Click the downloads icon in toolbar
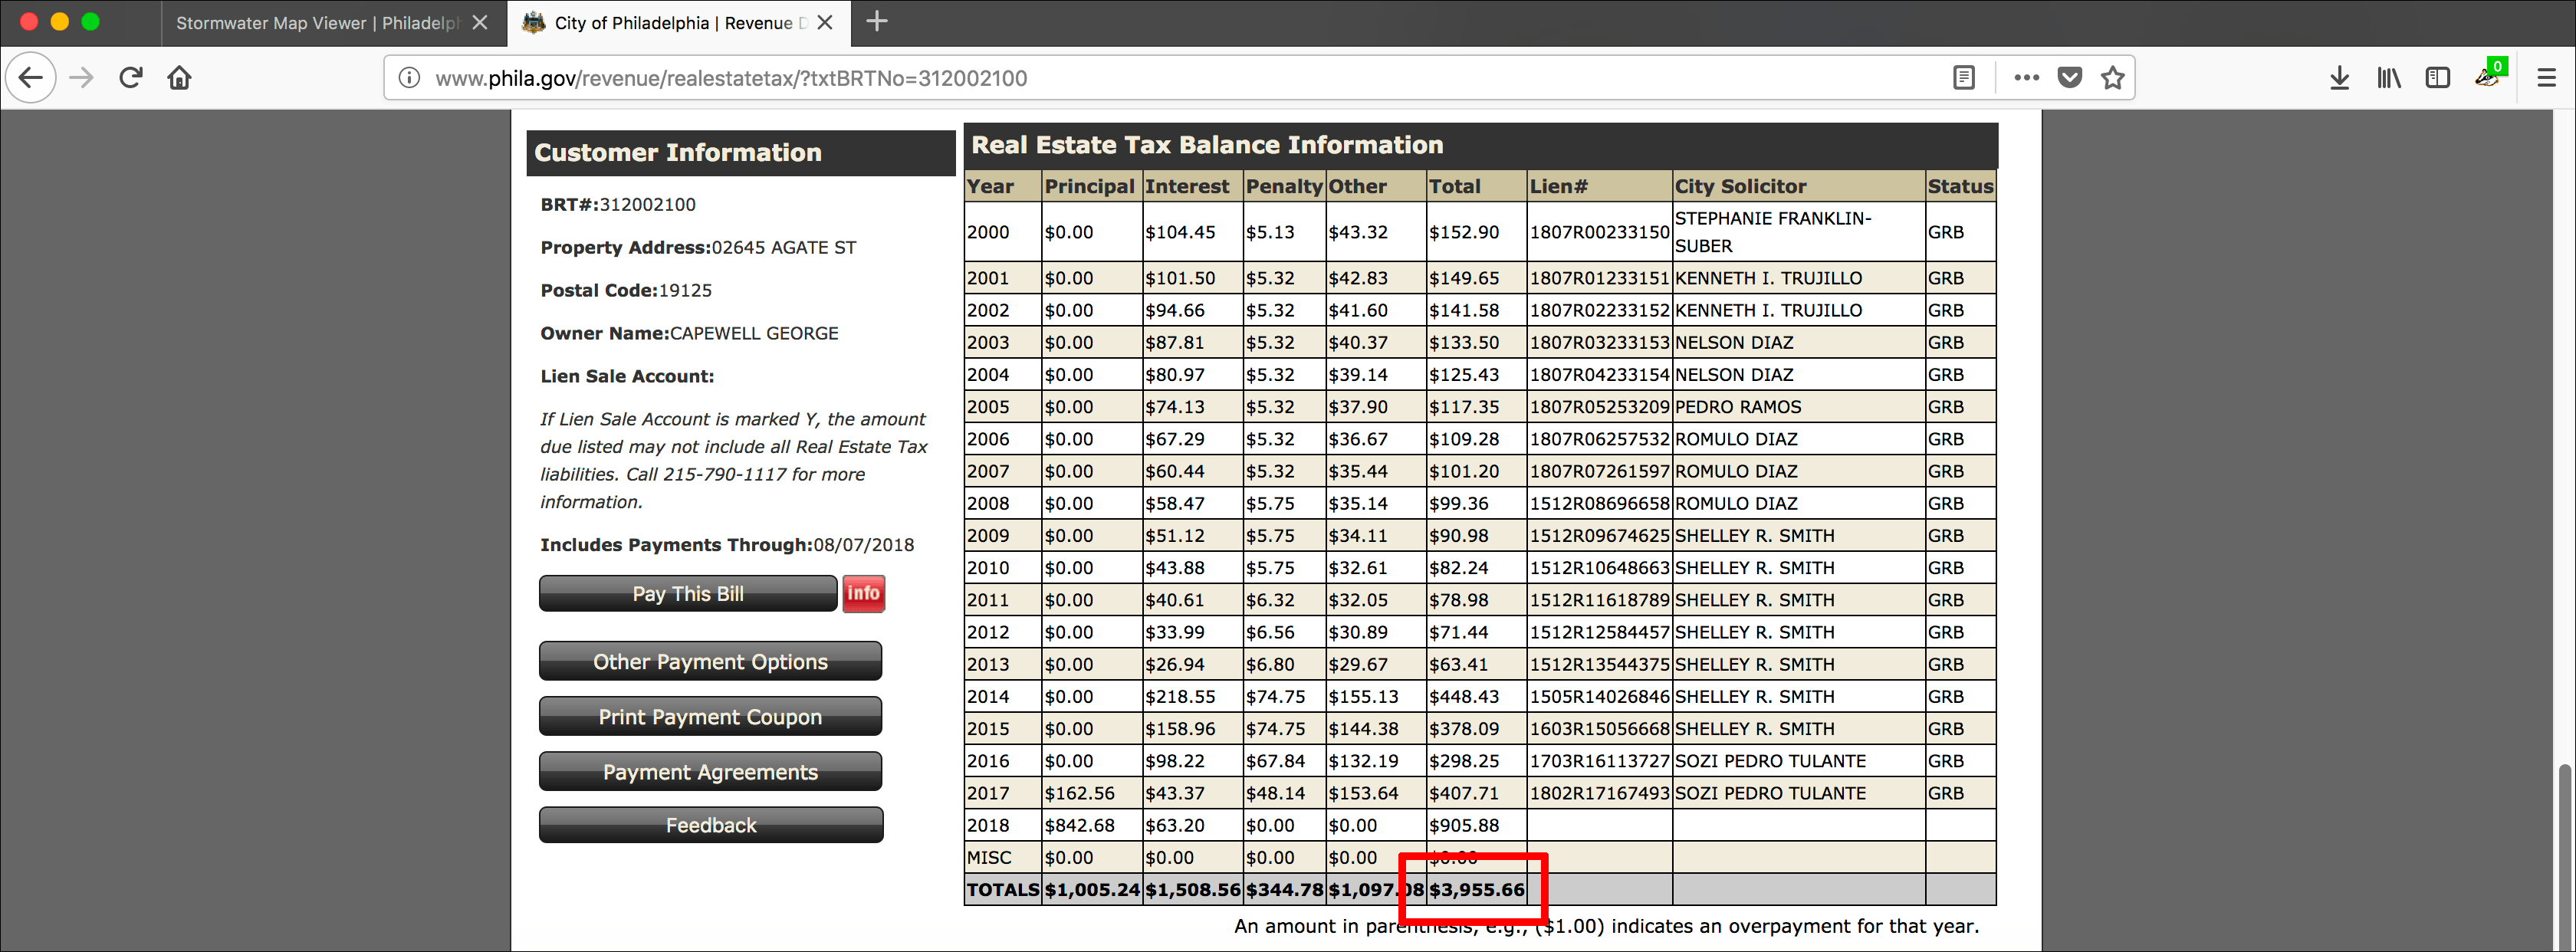The width and height of the screenshot is (2576, 952). (x=2338, y=77)
